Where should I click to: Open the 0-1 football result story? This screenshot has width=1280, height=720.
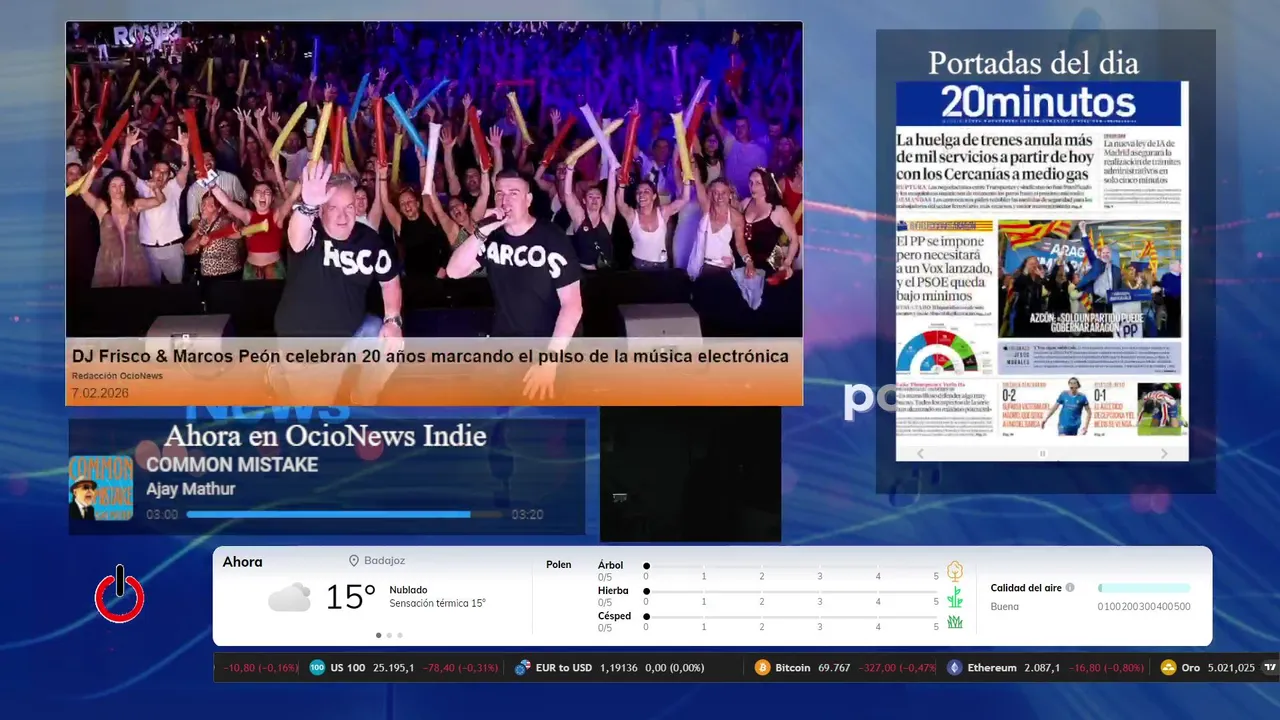coord(1138,408)
